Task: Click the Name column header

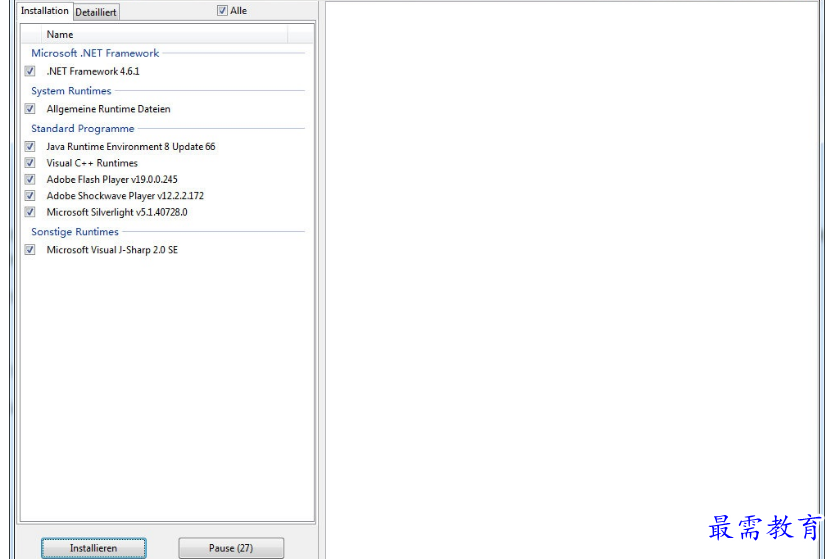Action: [x=165, y=34]
